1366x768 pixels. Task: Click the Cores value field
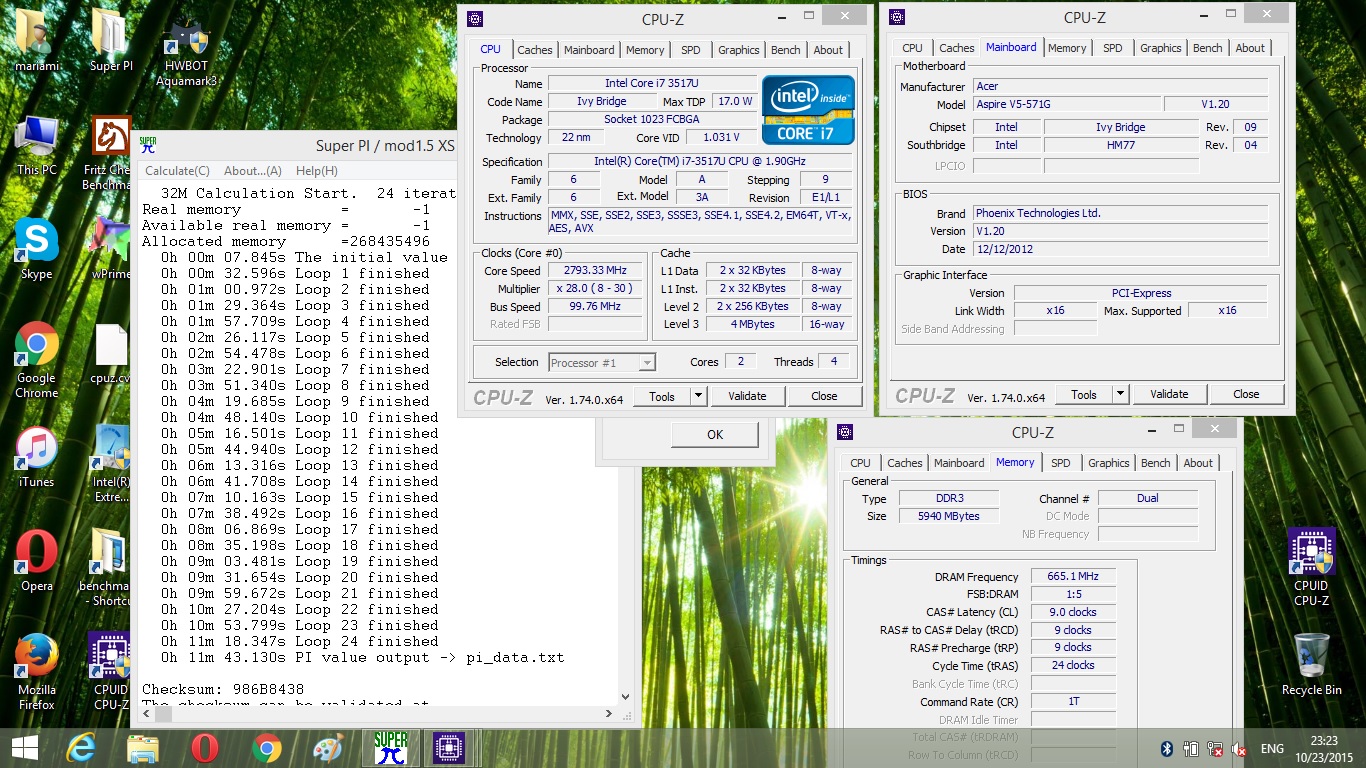(x=741, y=362)
